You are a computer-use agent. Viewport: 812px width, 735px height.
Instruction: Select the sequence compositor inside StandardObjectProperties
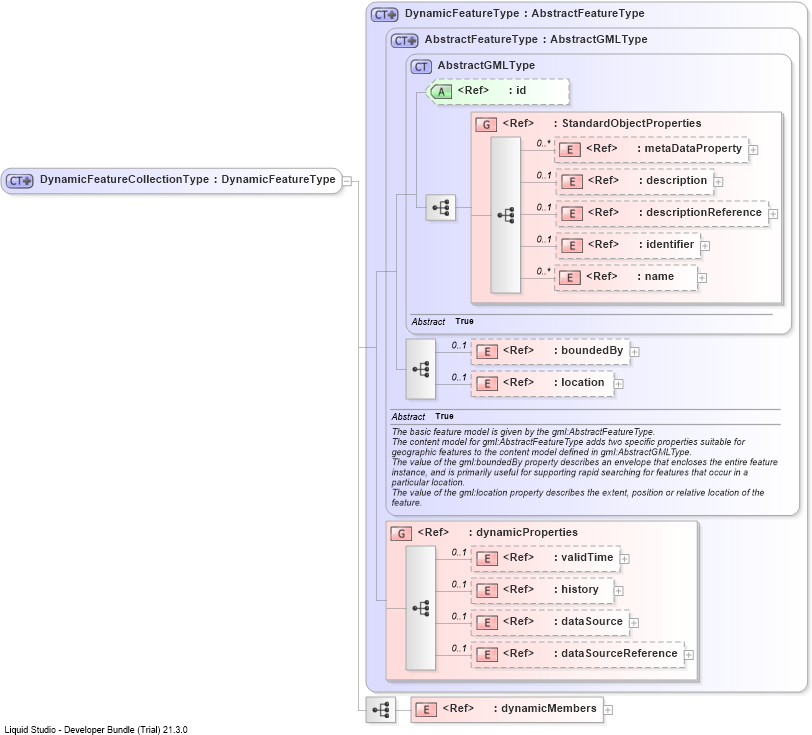(x=505, y=215)
